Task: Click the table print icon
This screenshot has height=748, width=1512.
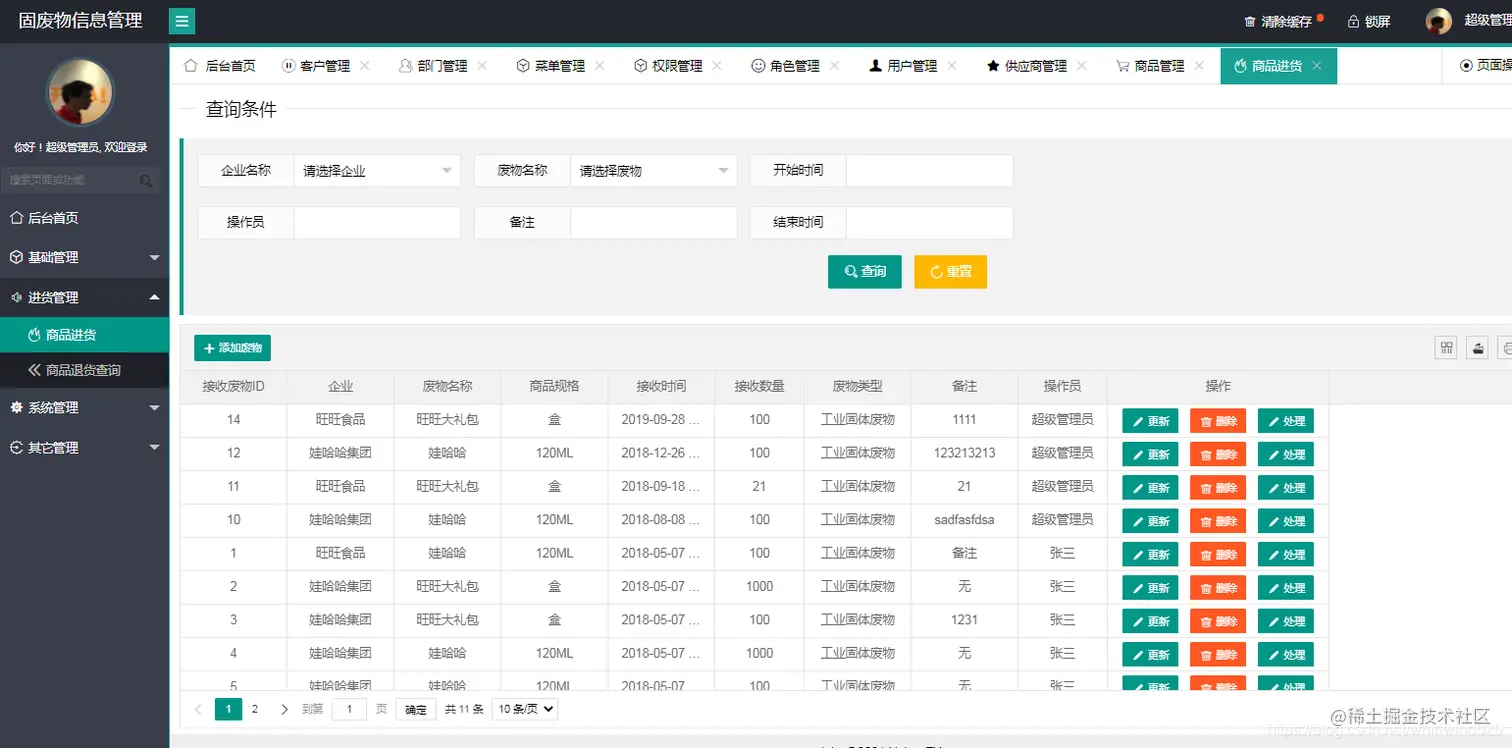Action: 1507,347
